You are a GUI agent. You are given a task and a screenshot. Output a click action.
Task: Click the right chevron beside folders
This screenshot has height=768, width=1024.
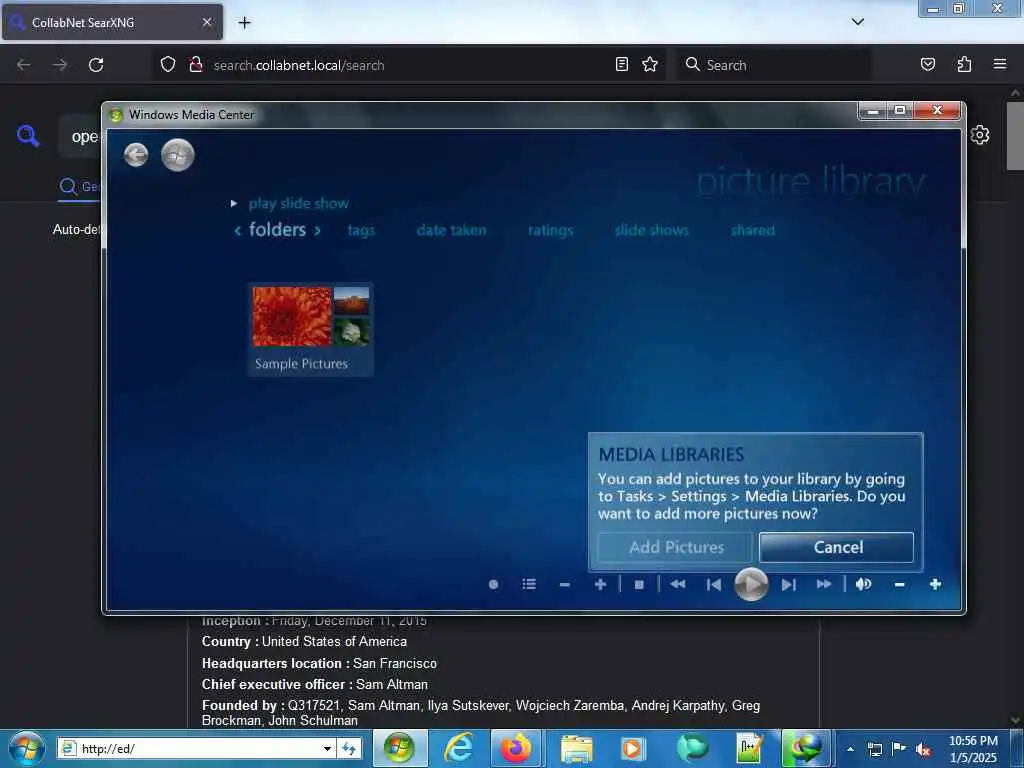pyautogui.click(x=317, y=231)
